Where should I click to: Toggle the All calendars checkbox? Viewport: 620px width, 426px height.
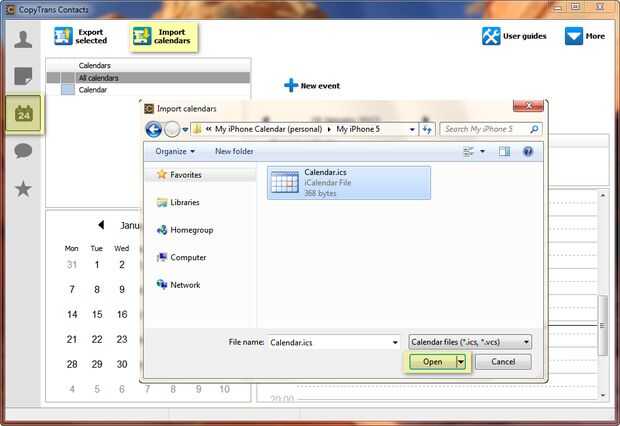tap(68, 78)
